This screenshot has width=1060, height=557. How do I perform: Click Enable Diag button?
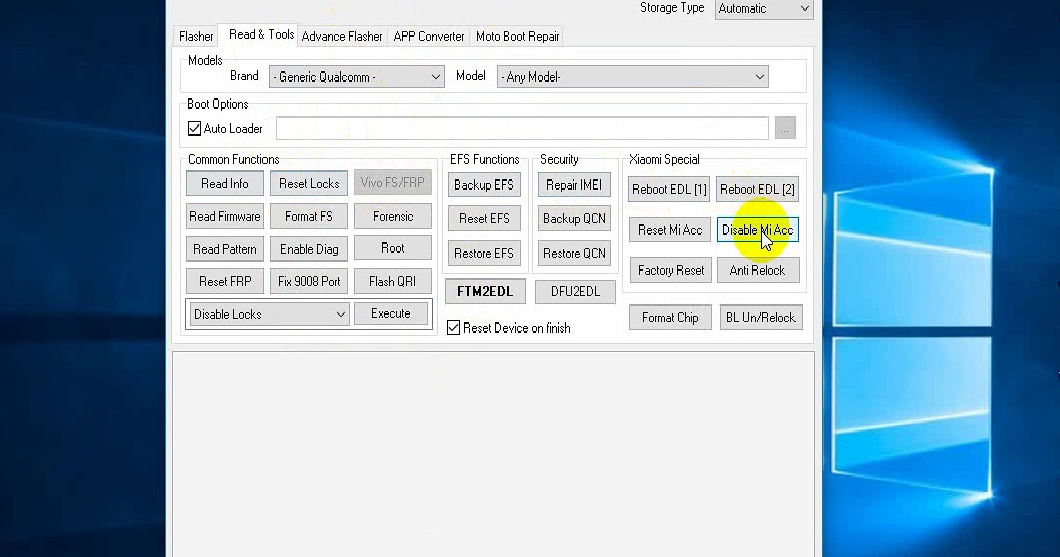pos(309,249)
